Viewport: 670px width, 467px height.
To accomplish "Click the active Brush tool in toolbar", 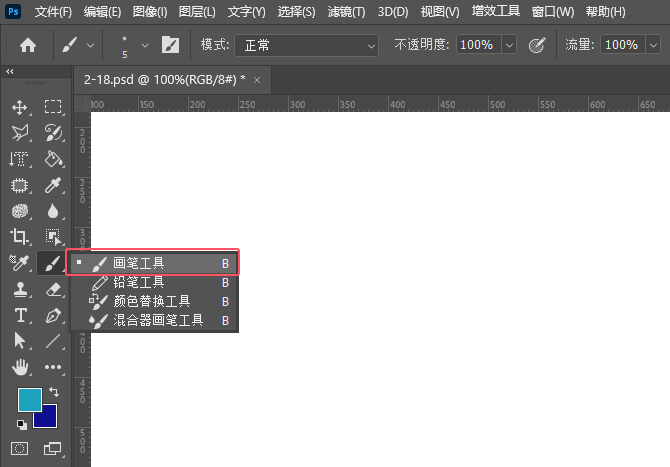I will [52, 263].
